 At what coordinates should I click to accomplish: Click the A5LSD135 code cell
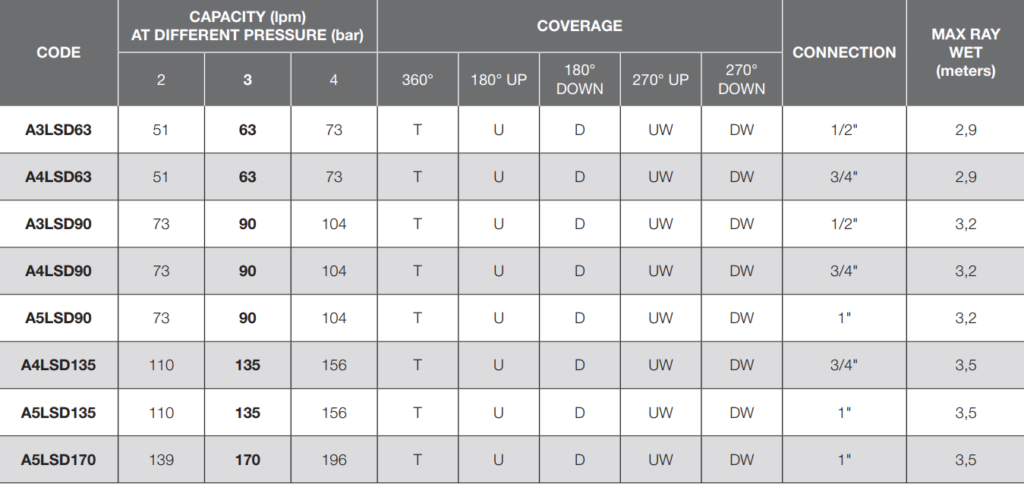point(59,412)
